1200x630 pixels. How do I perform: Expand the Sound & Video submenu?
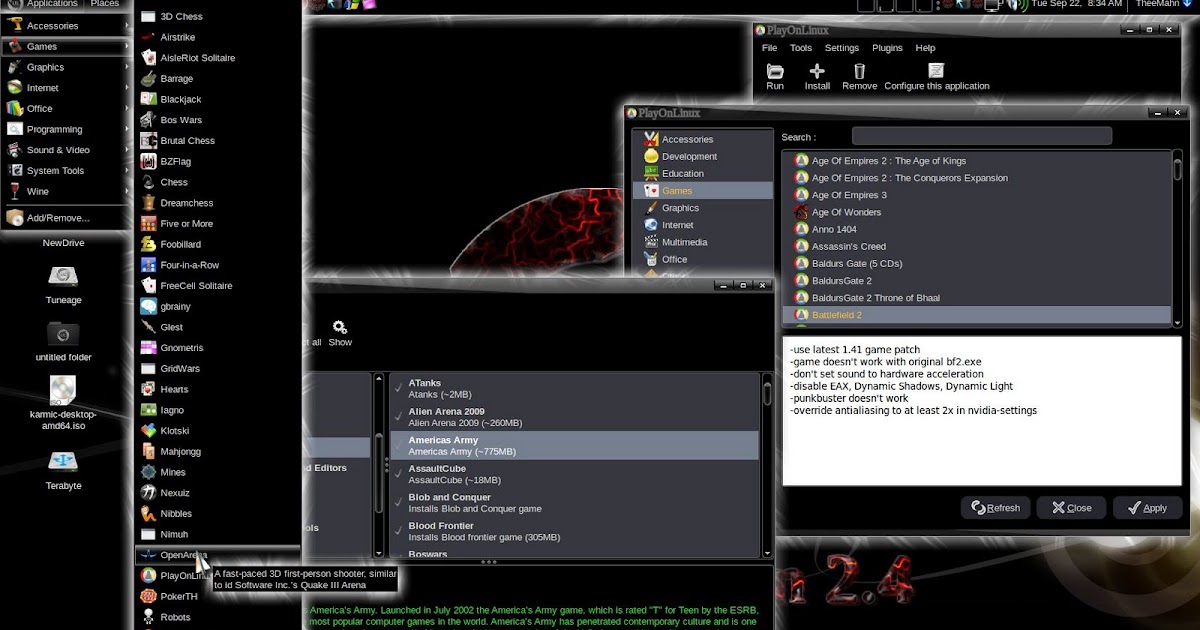pos(126,150)
